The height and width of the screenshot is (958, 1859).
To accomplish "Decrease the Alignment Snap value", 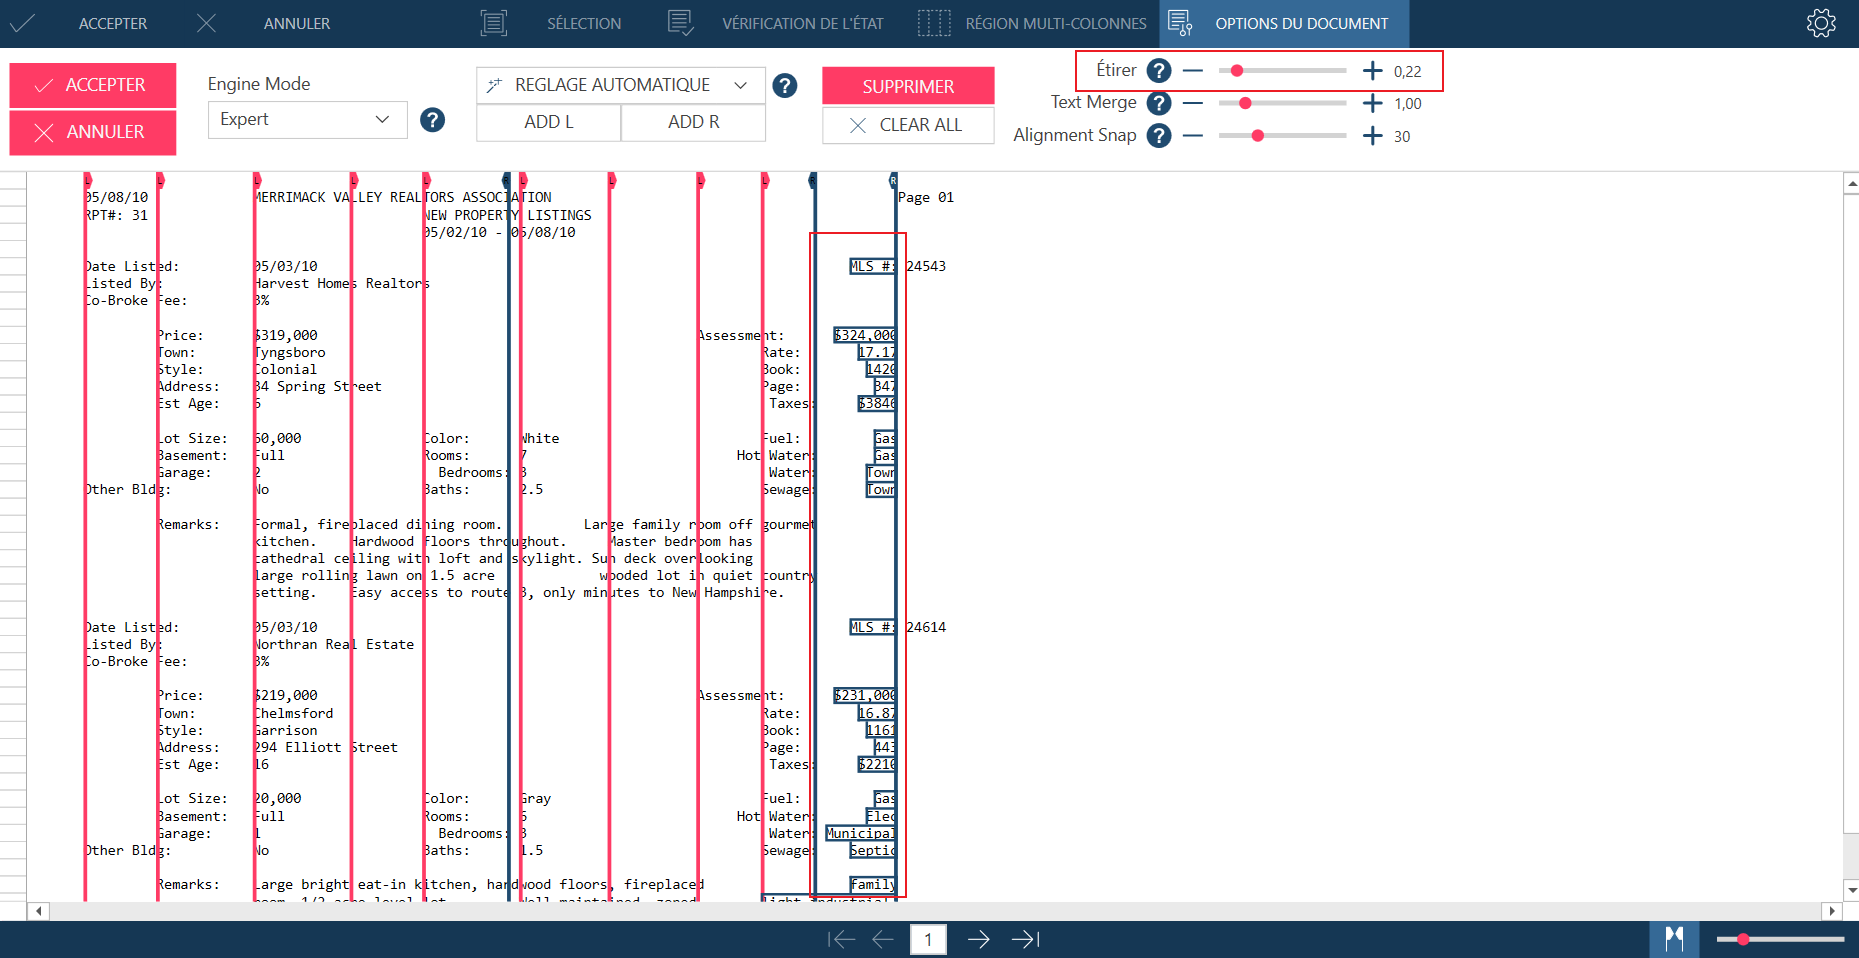I will pyautogui.click(x=1193, y=136).
